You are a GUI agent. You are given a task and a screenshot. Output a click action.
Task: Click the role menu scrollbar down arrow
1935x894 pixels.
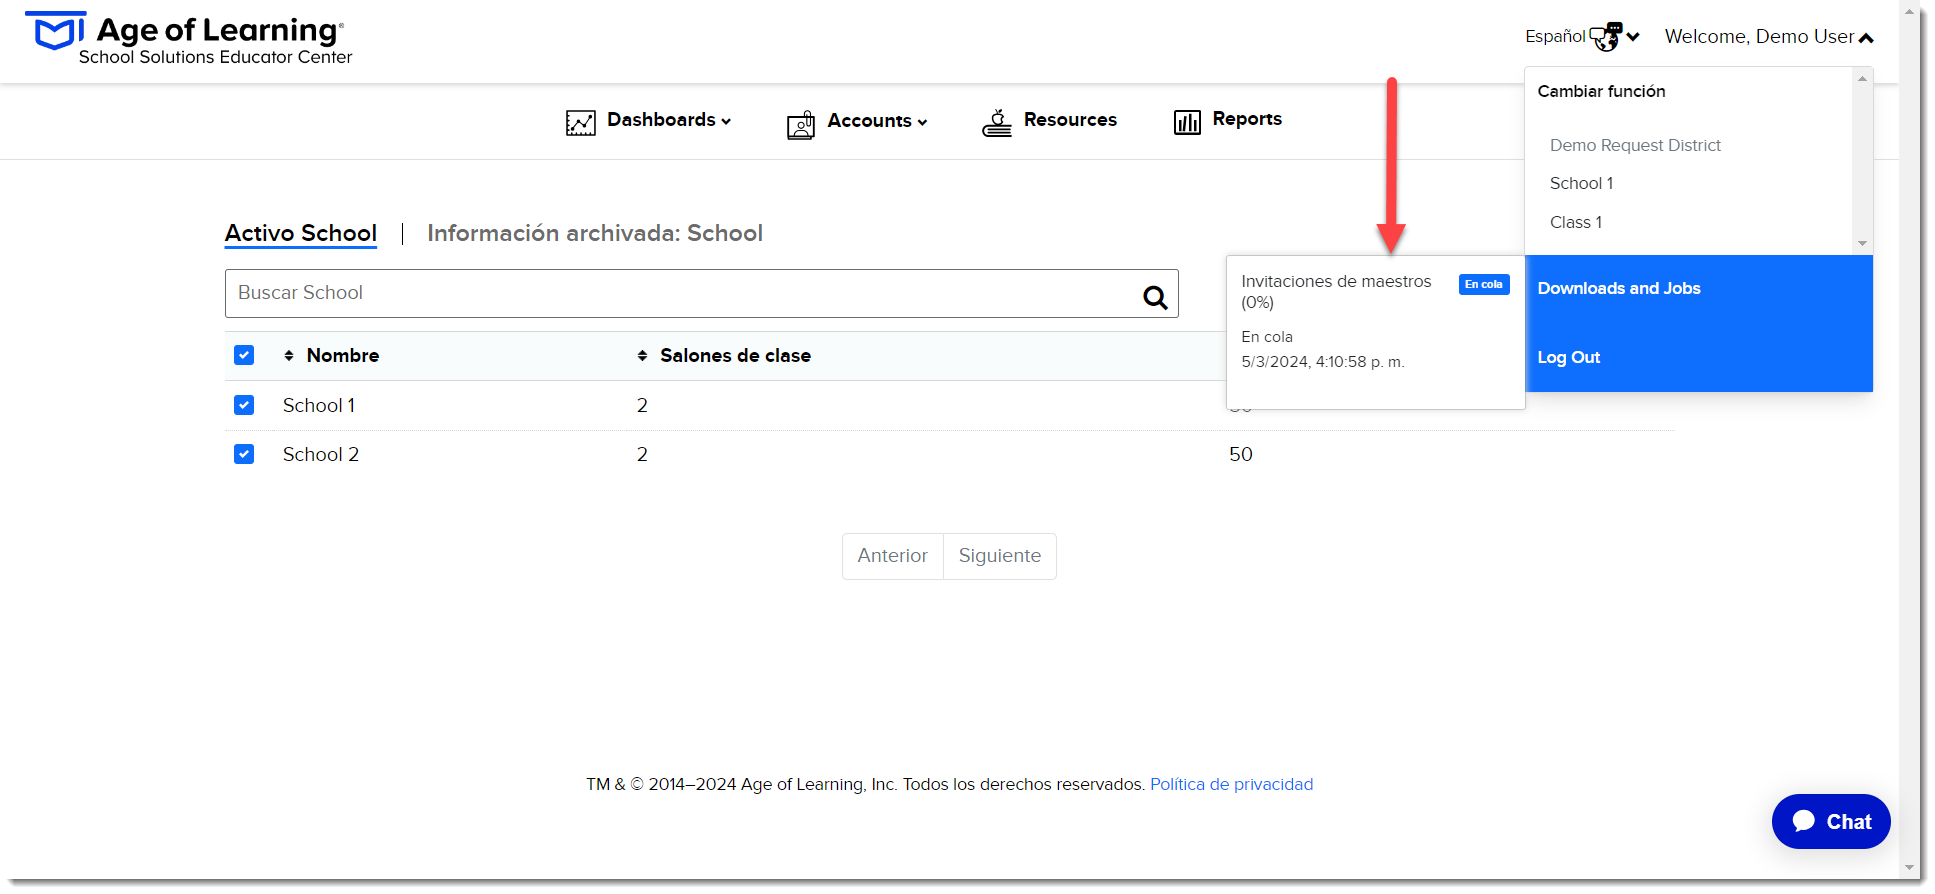click(x=1862, y=243)
